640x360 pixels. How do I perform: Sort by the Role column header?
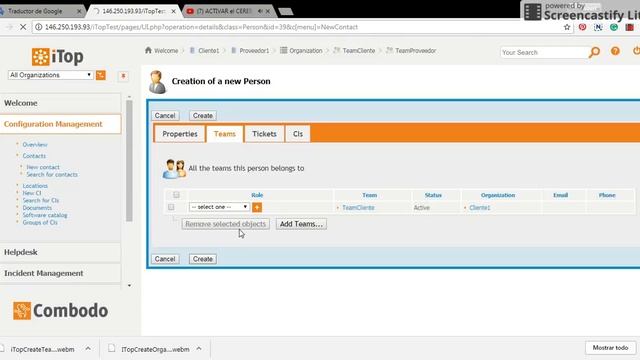coord(257,195)
